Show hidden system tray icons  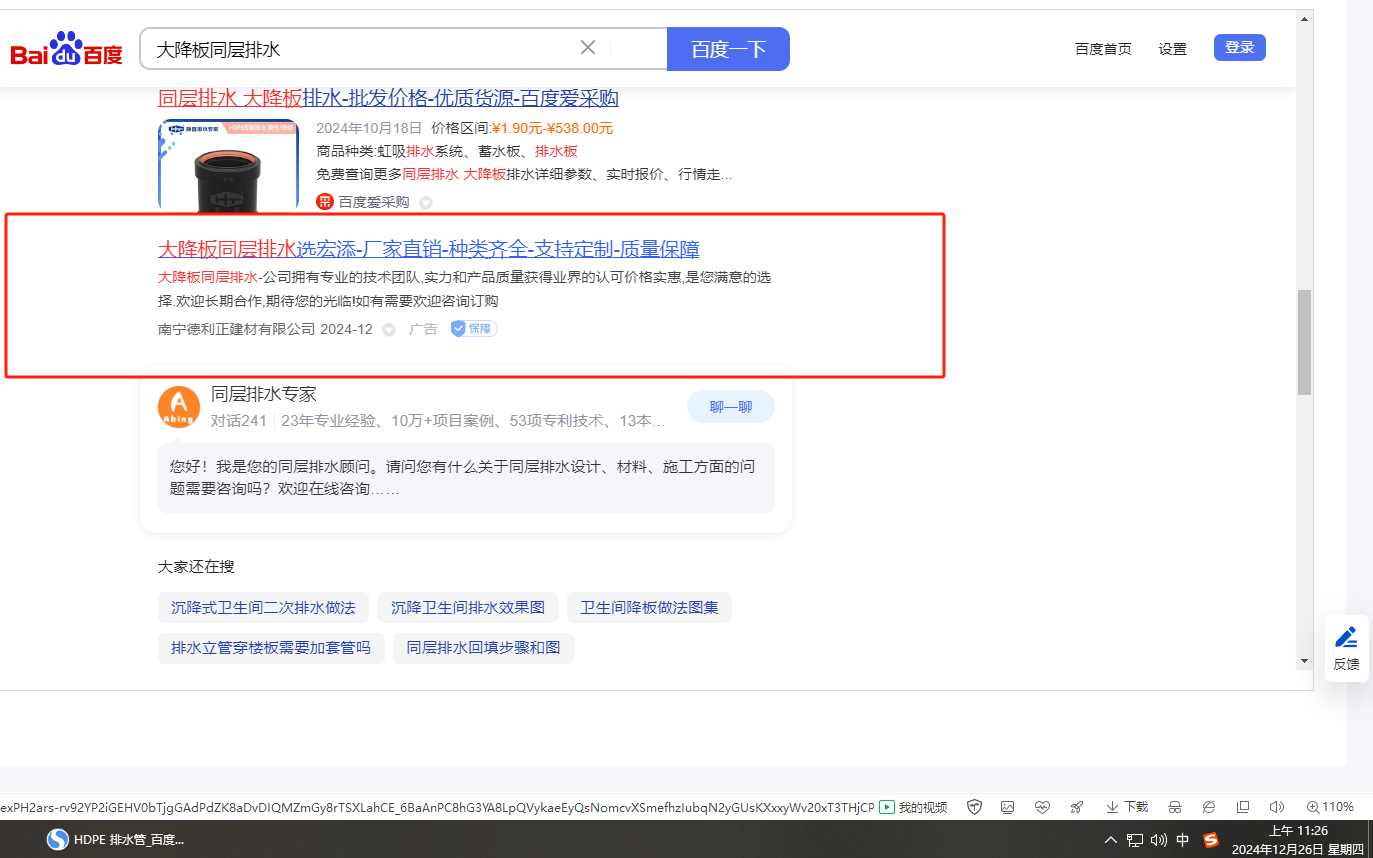[x=1110, y=840]
